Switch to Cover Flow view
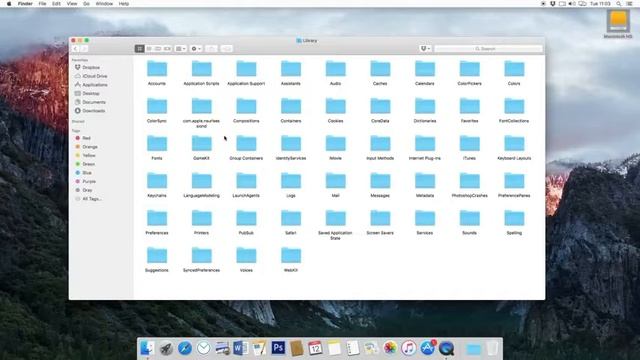This screenshot has width=640, height=360. [167, 49]
